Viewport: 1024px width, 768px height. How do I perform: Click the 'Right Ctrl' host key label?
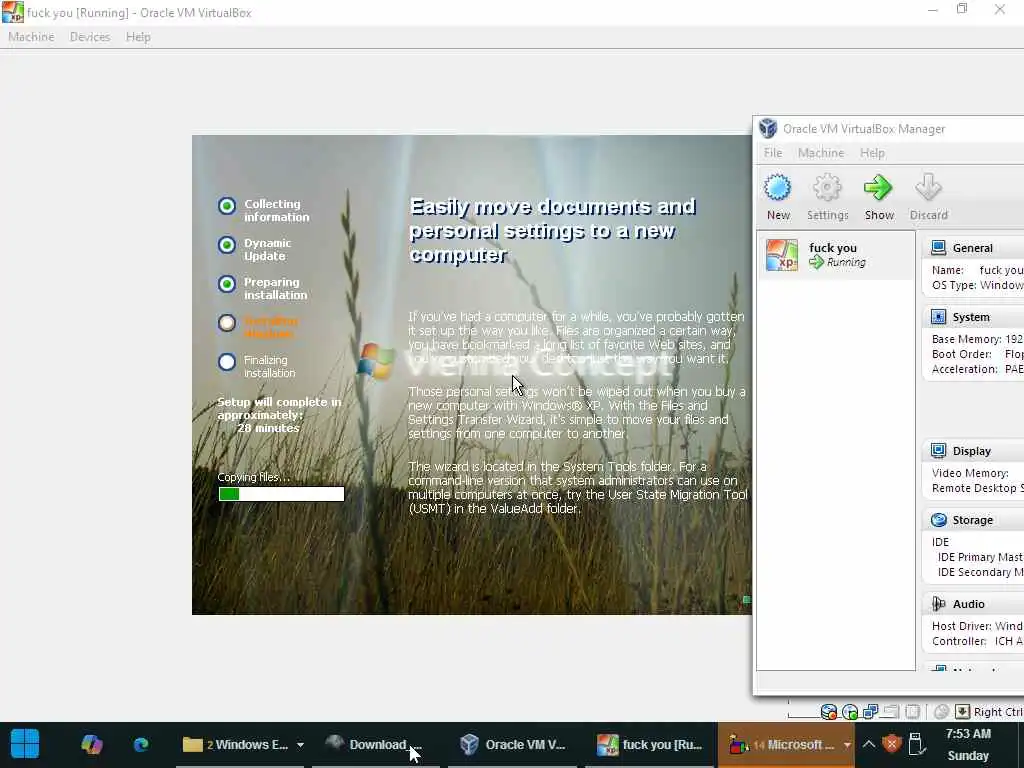998,712
